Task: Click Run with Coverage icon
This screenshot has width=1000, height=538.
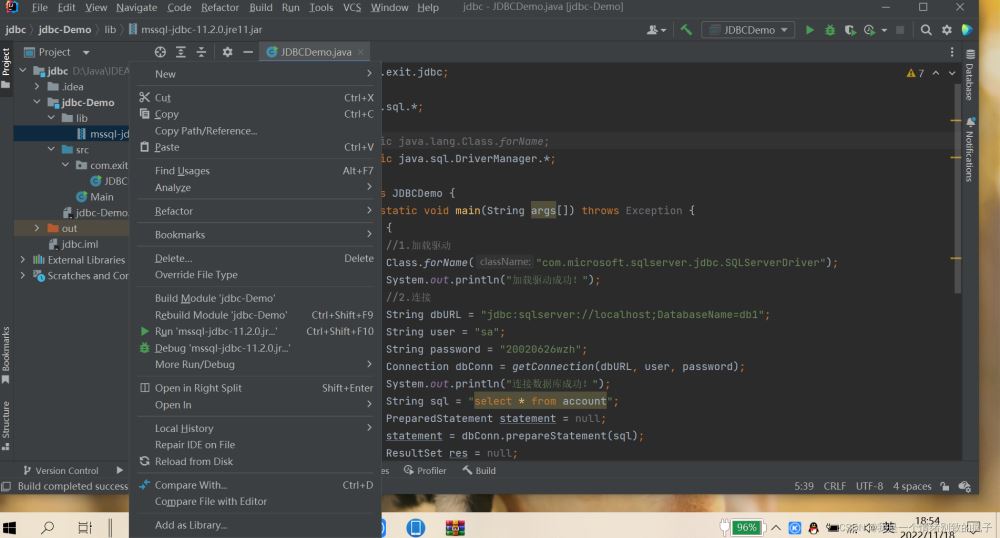Action: 850,30
